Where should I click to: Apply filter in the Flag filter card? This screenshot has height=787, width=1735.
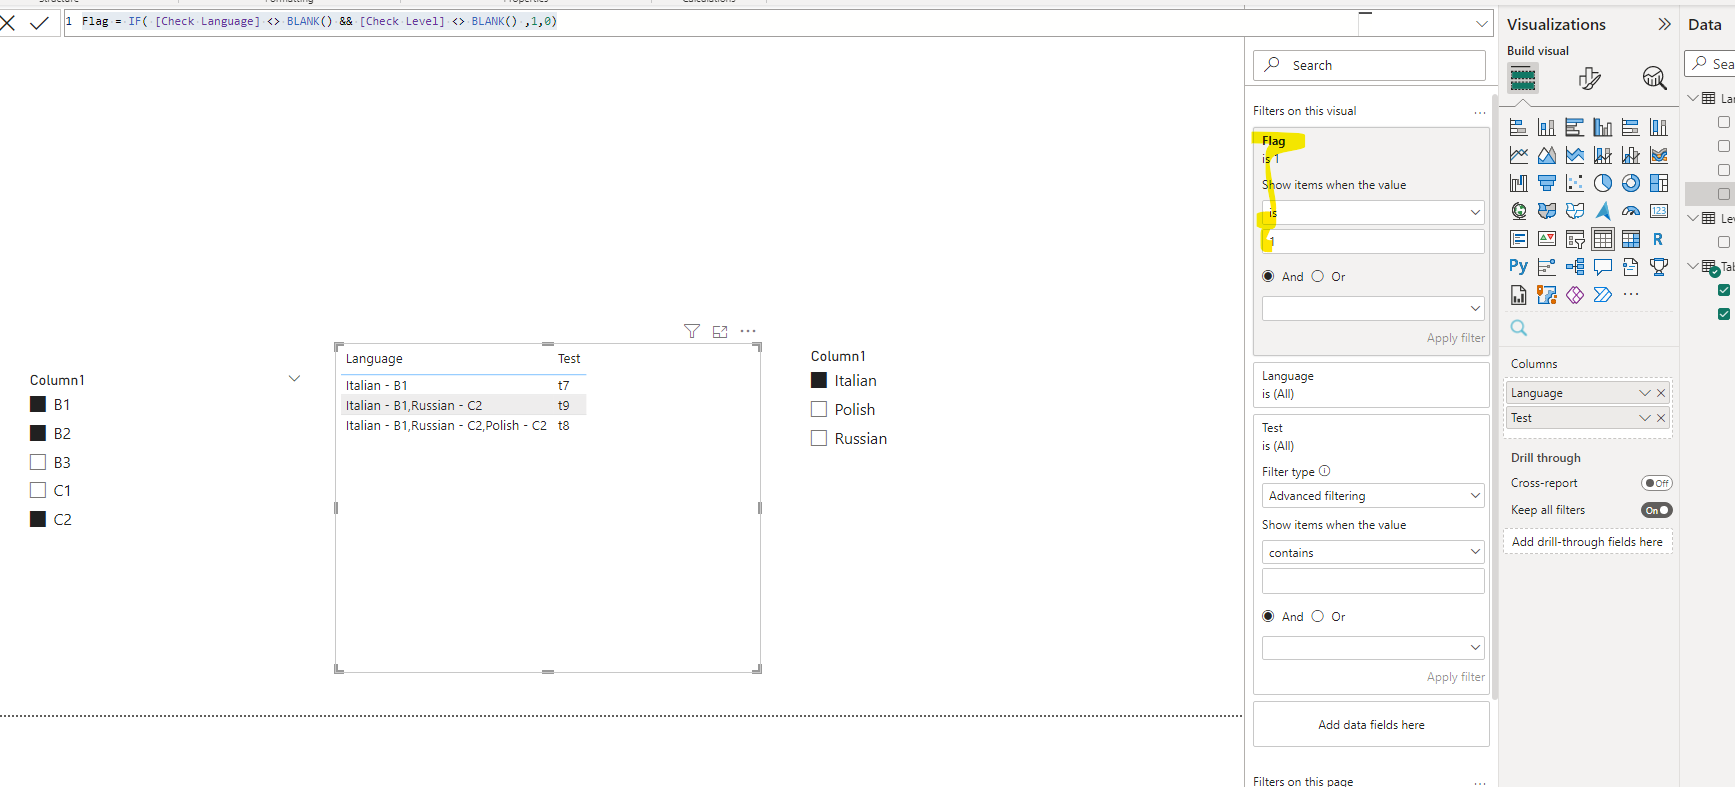1455,338
